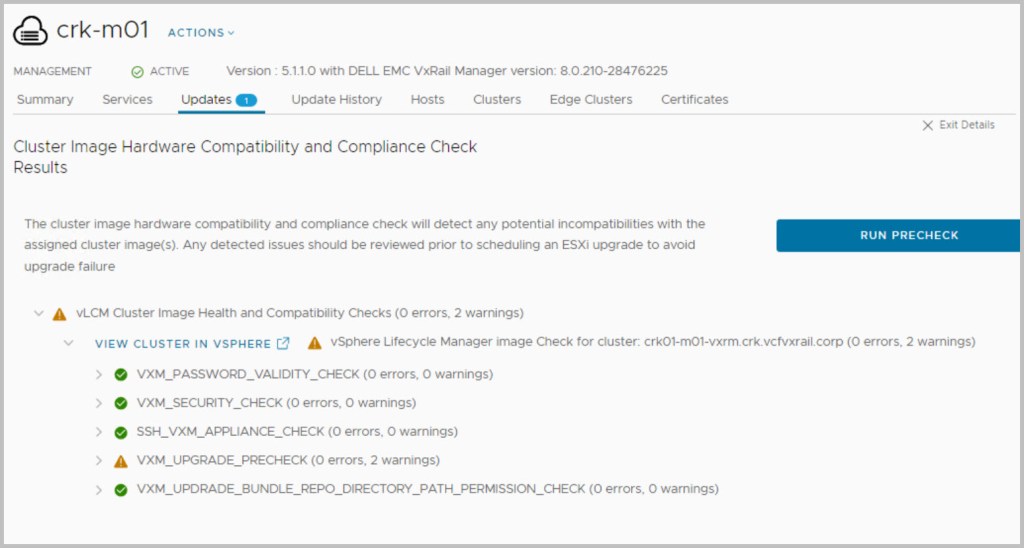
Task: Click green check icon for VXM_PASSWORD_VALIDITY_CHECK
Action: pyautogui.click(x=121, y=375)
